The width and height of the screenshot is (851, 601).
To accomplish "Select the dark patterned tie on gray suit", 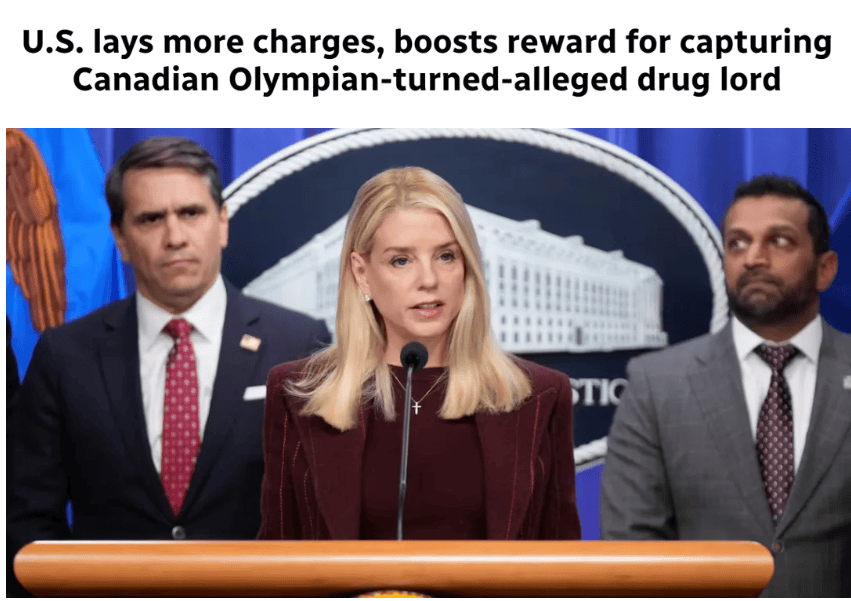I will pyautogui.click(x=775, y=429).
